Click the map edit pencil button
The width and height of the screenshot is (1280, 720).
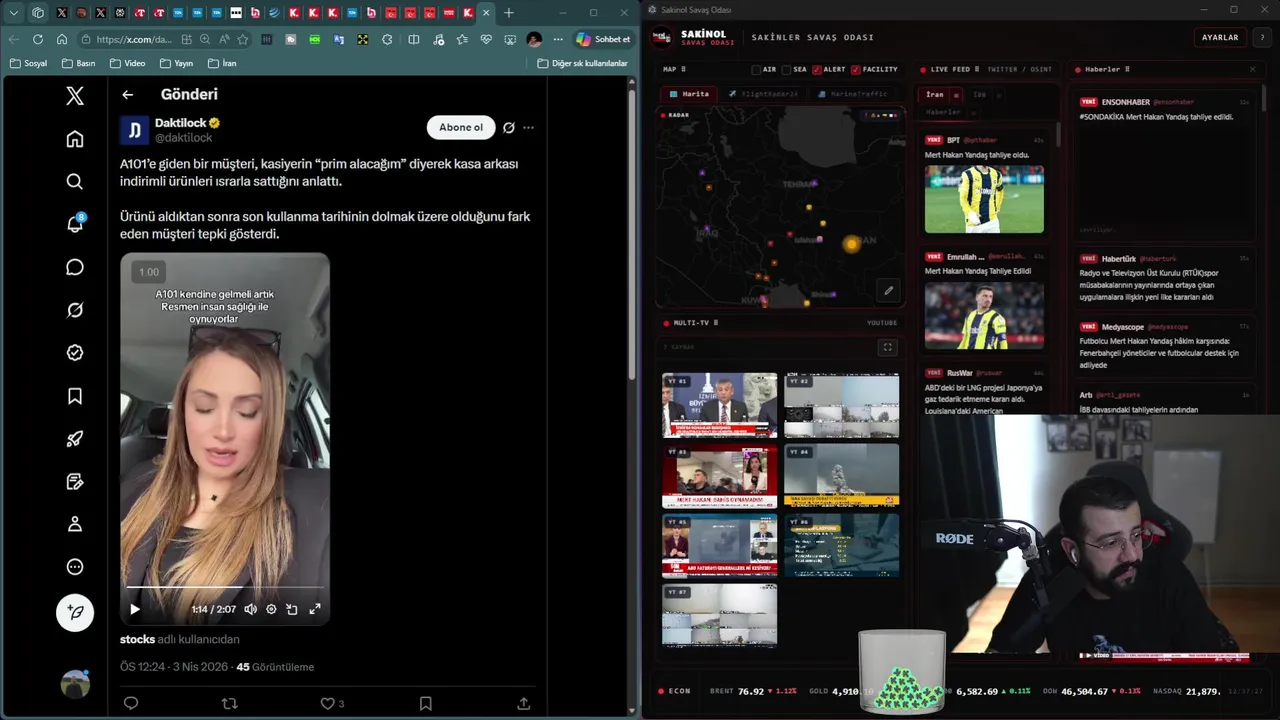[888, 291]
